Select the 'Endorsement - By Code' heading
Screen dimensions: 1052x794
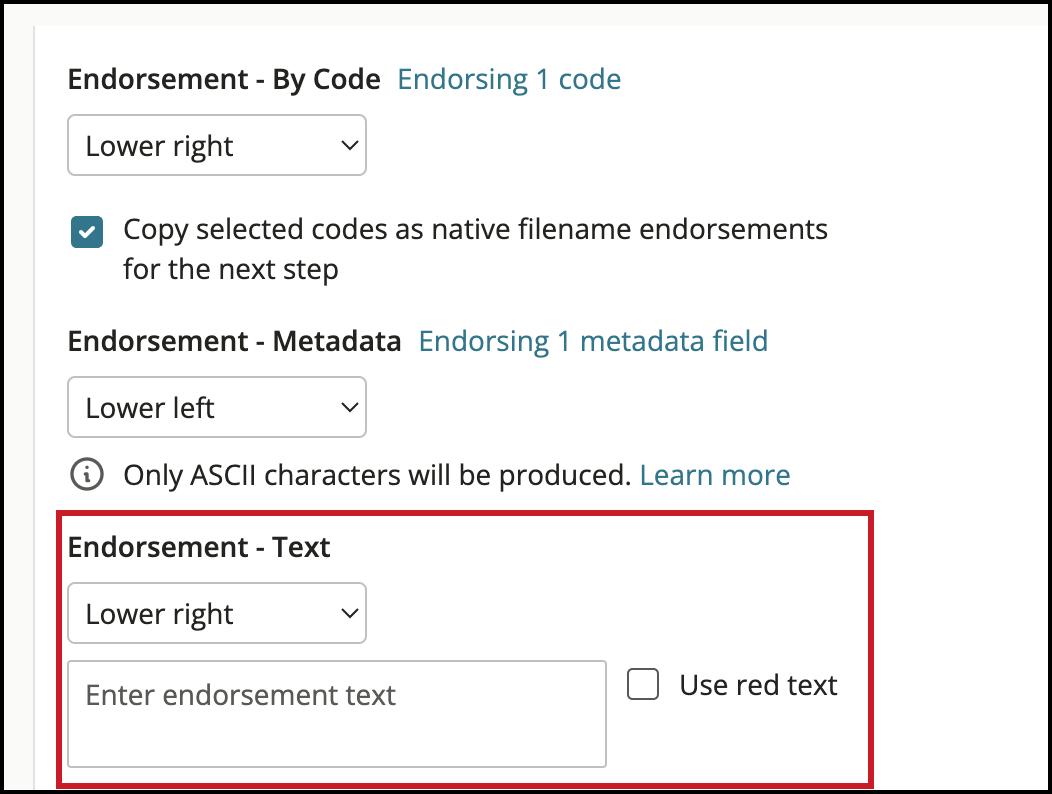coord(224,79)
